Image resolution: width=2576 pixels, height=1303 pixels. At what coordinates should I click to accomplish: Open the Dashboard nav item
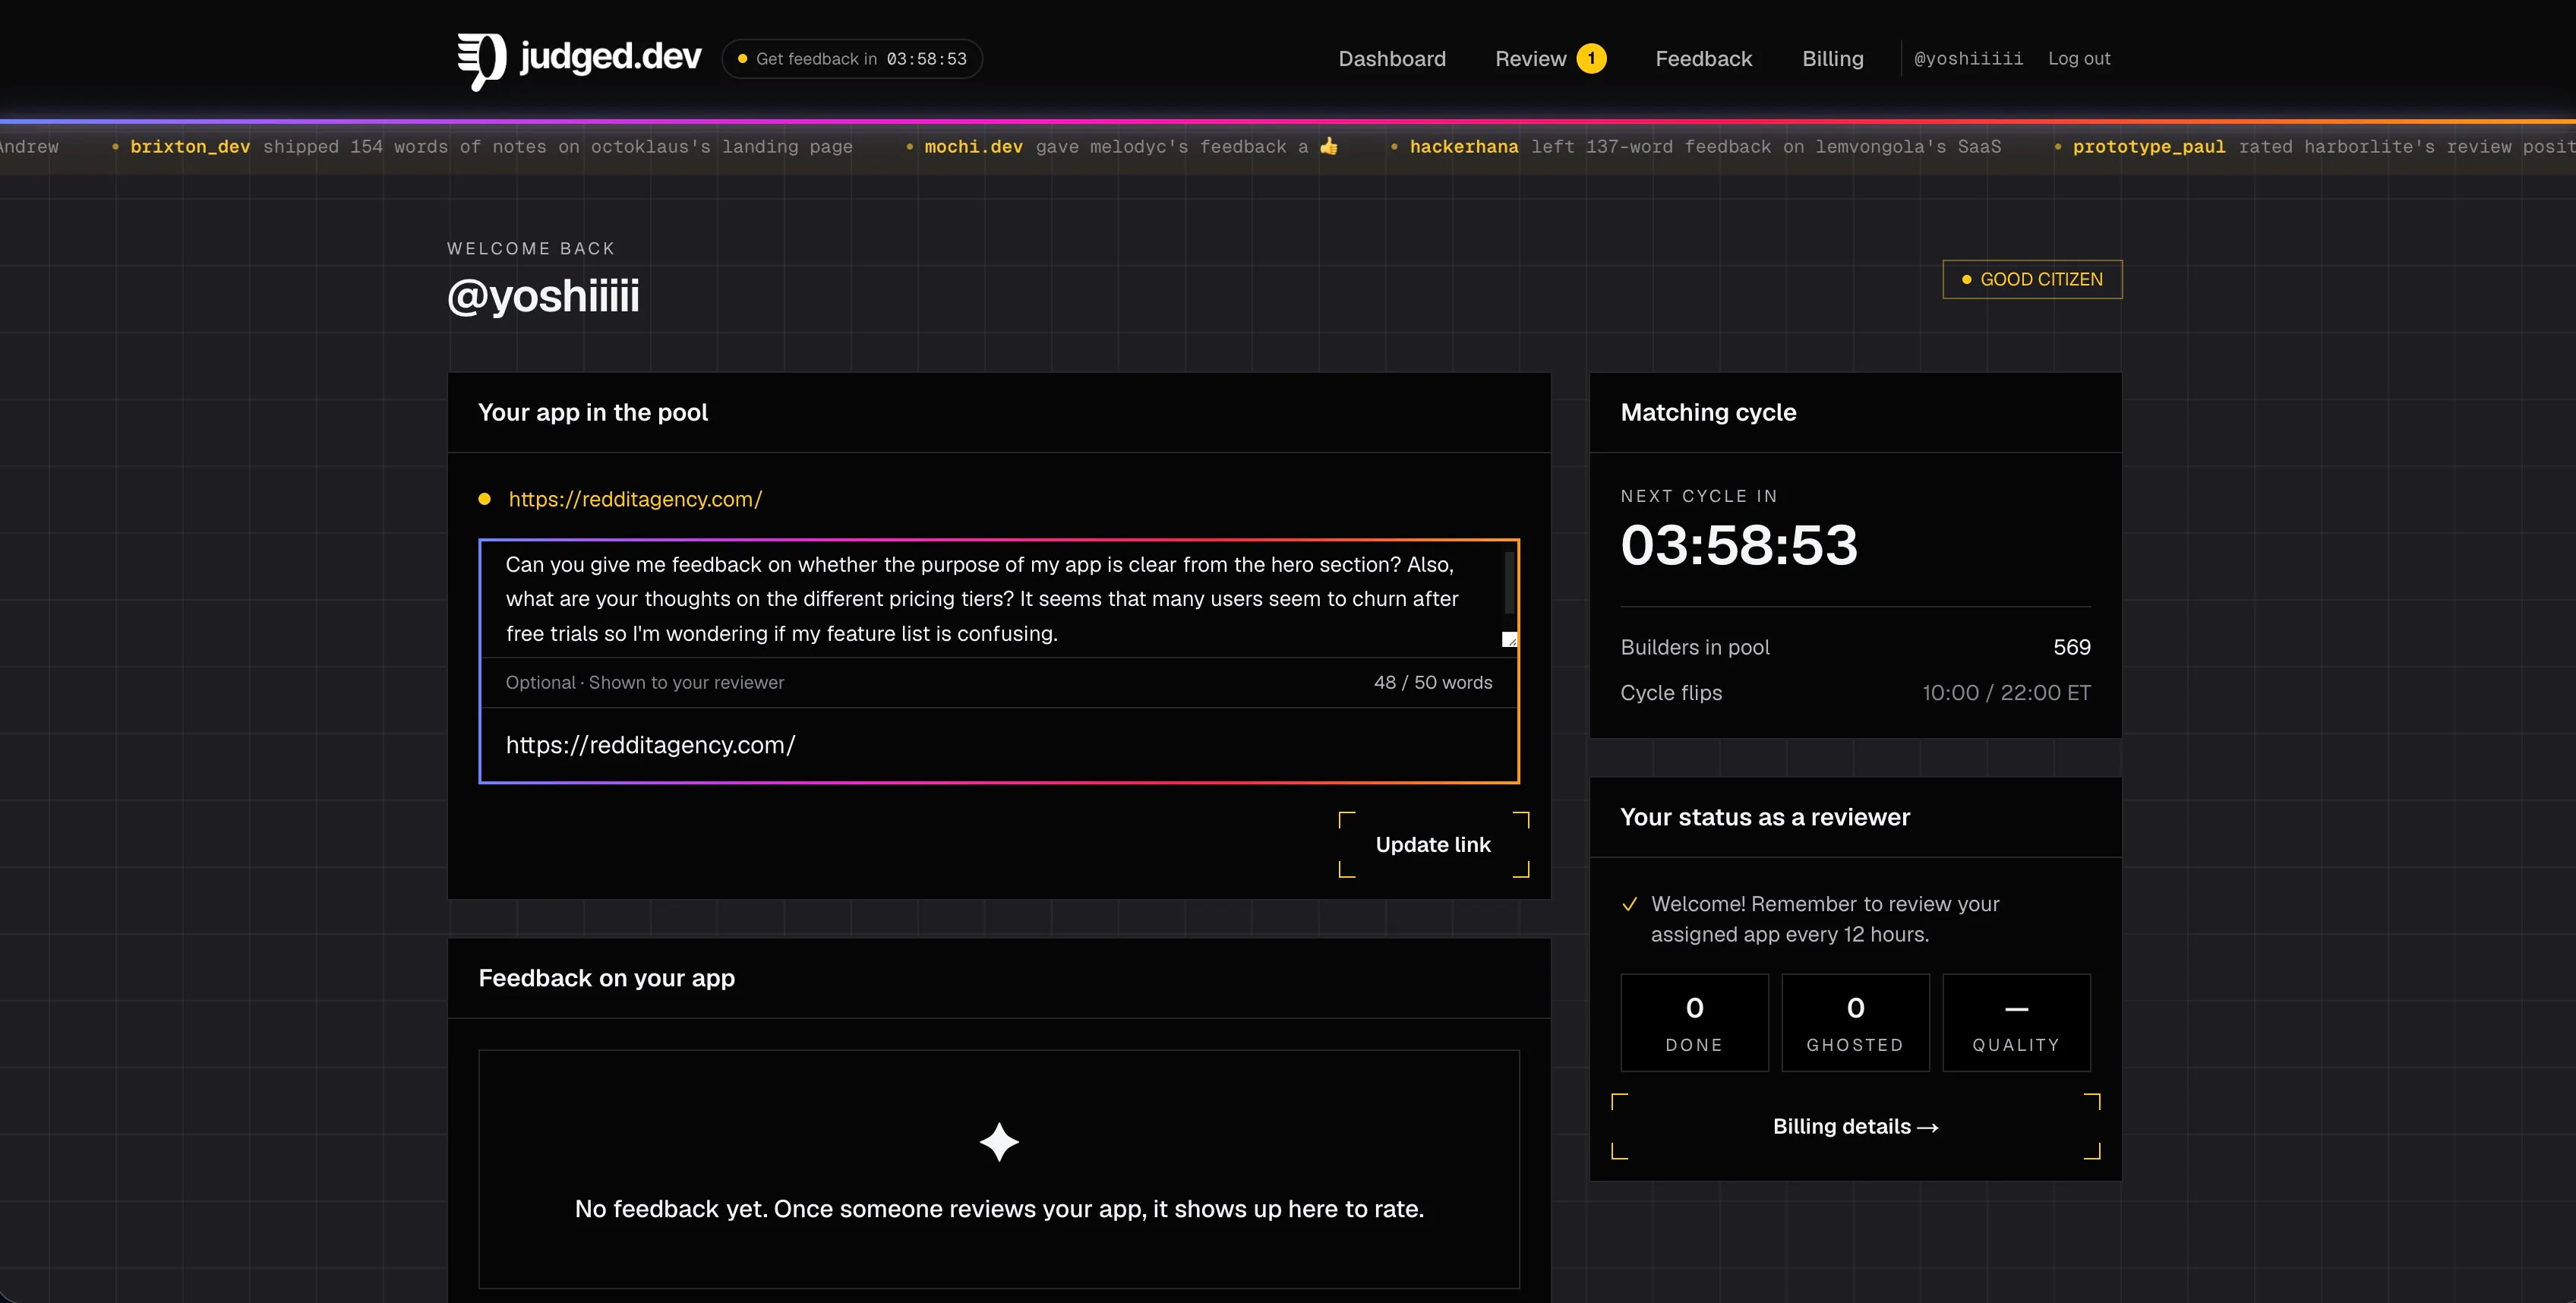(1392, 59)
